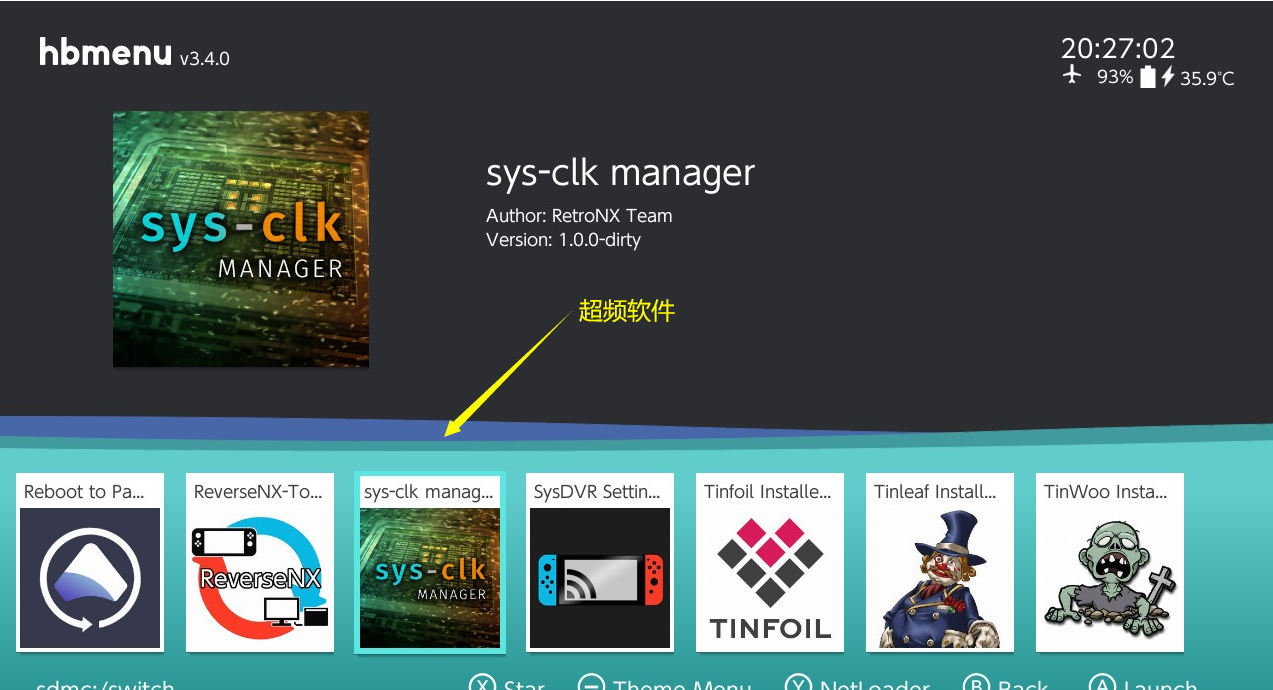Viewport: 1273px width, 690px height.
Task: Open NetLoader via the Y button hint
Action: pos(860,685)
